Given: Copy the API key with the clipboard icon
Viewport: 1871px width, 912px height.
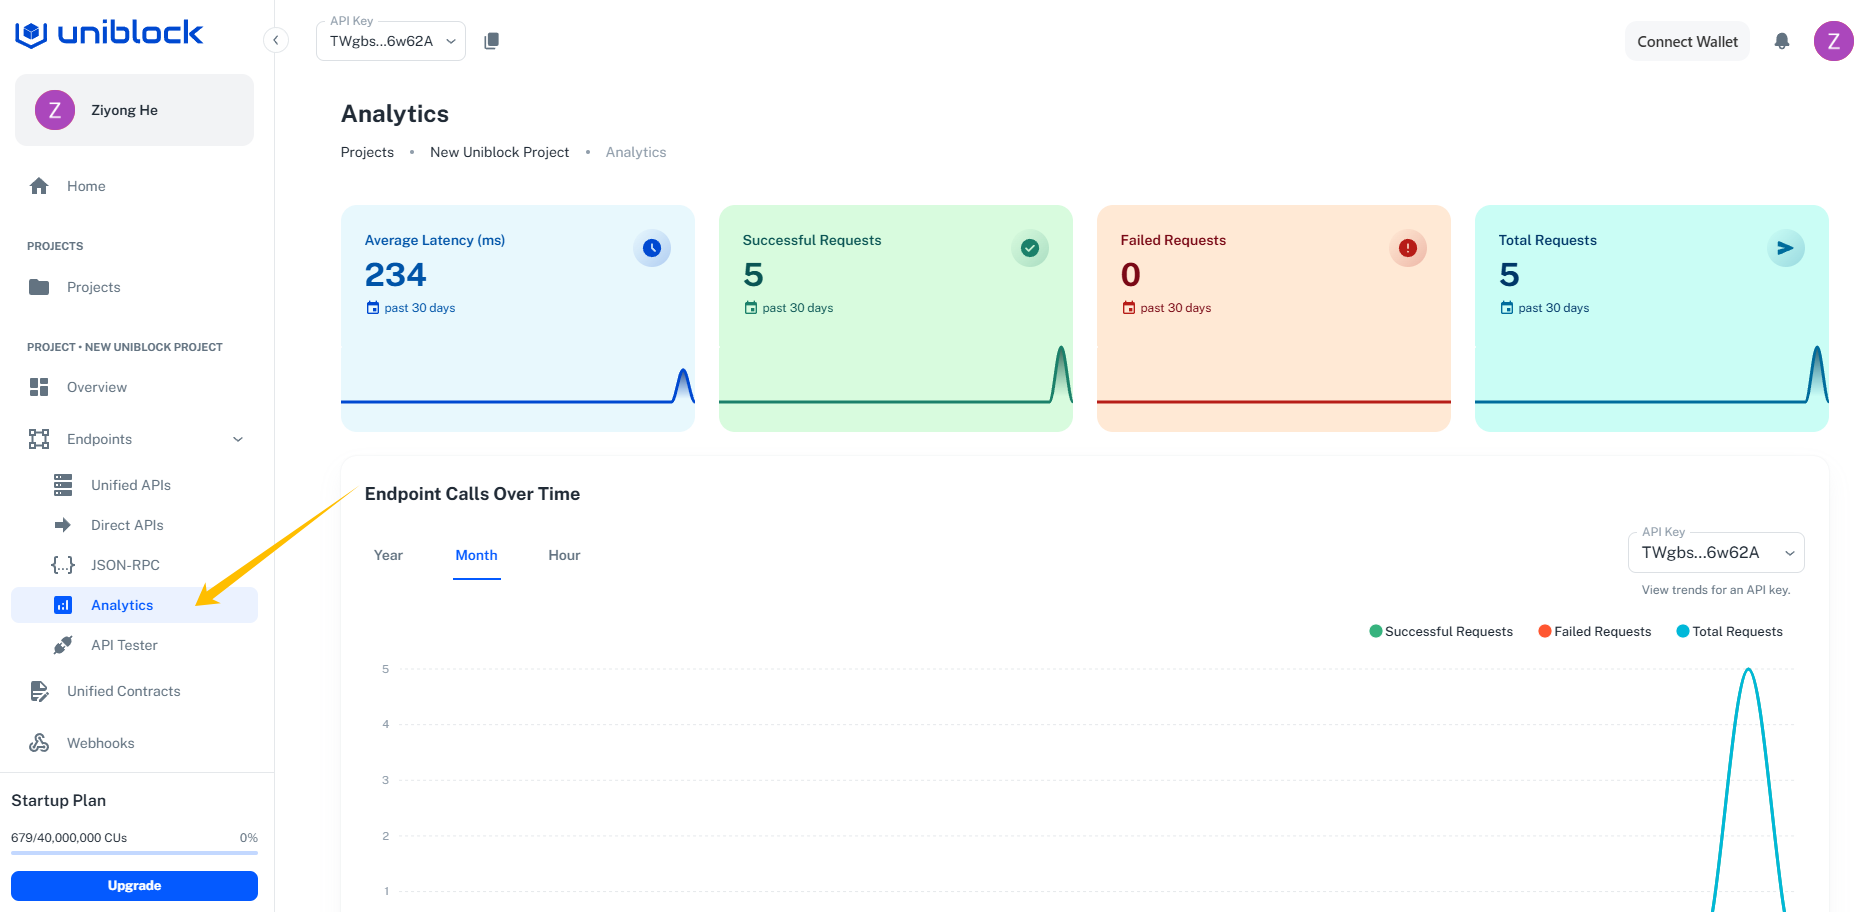Looking at the screenshot, I should click(x=491, y=41).
